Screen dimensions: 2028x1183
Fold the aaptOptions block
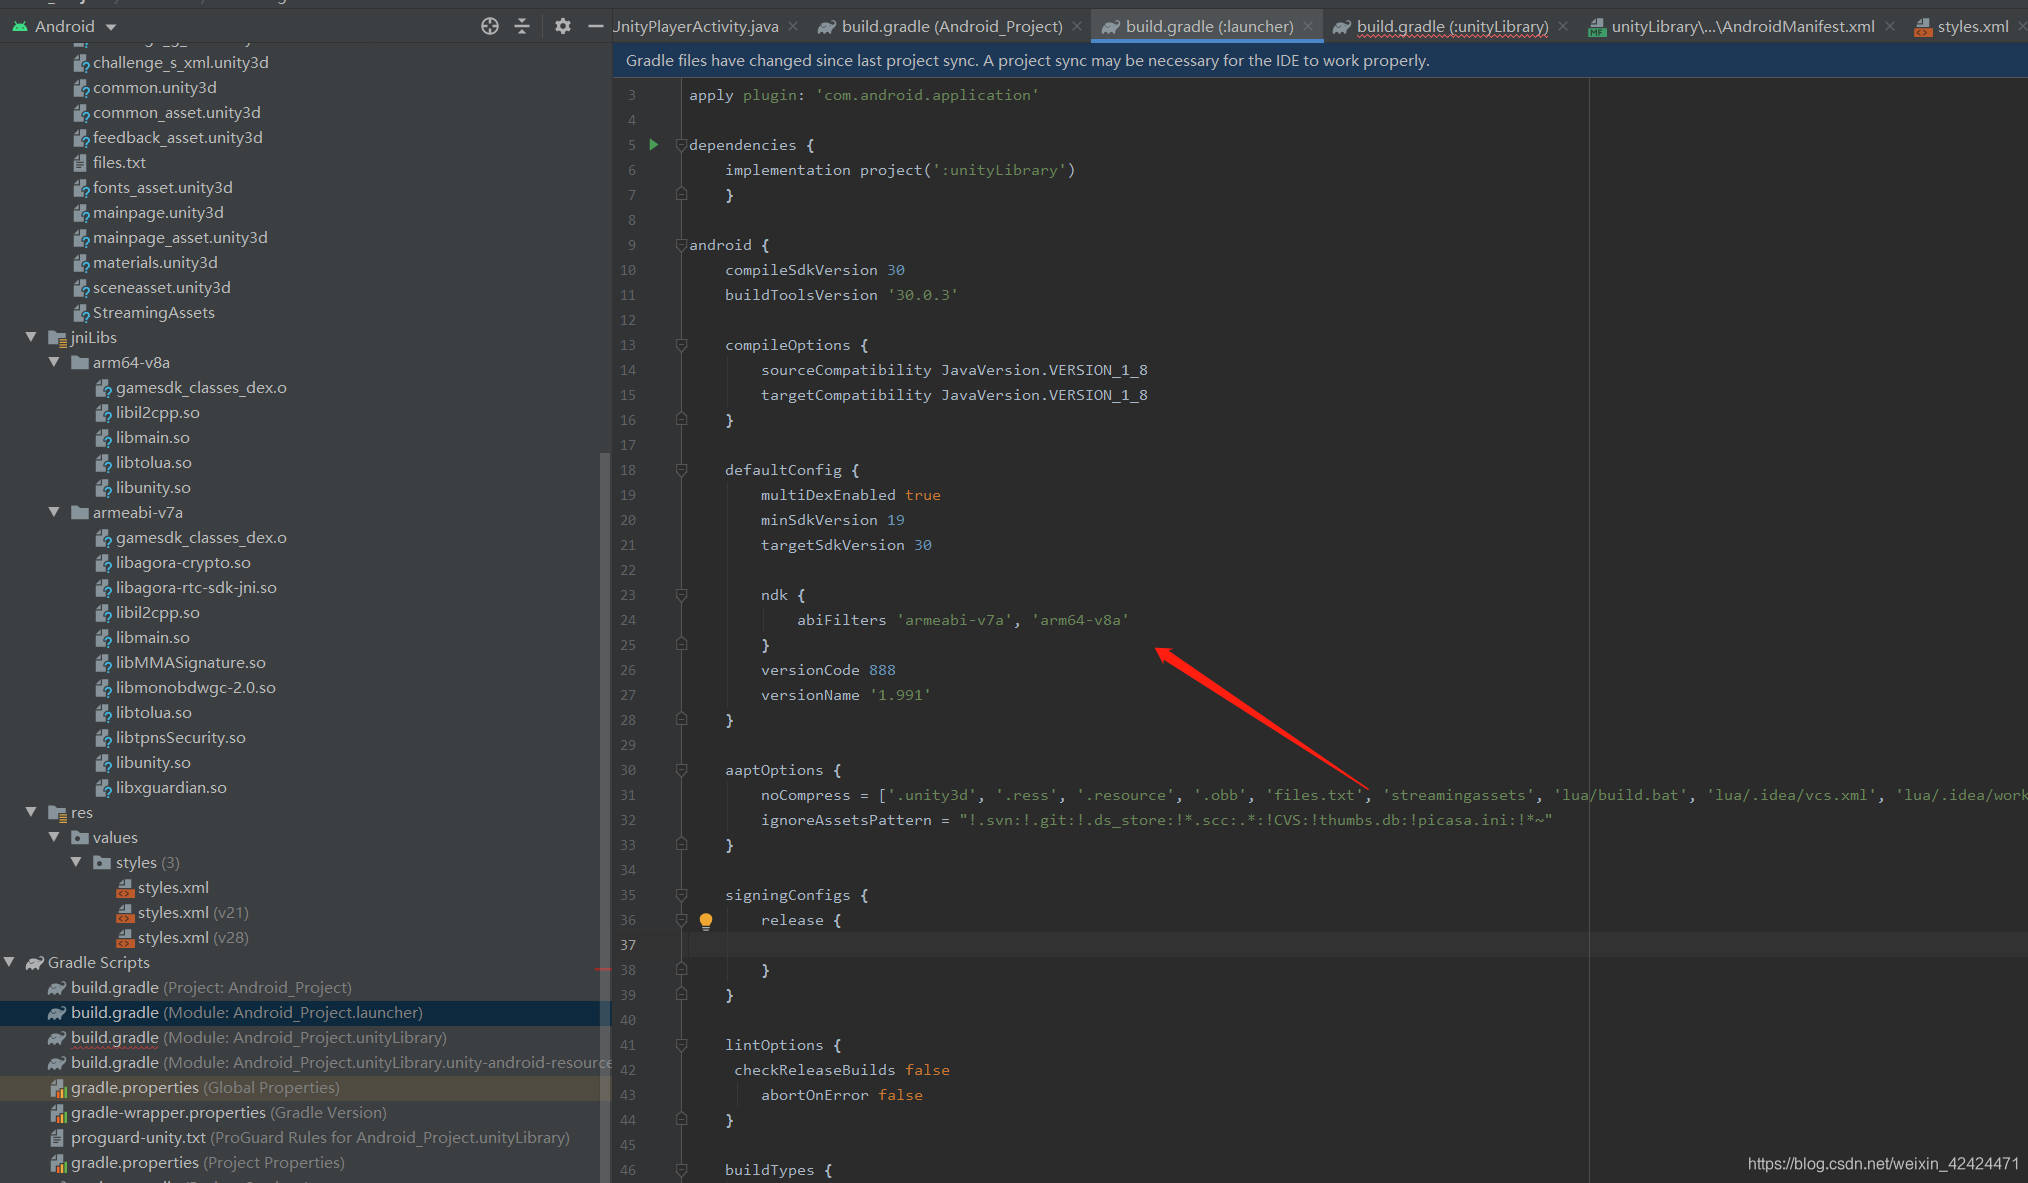tap(681, 770)
